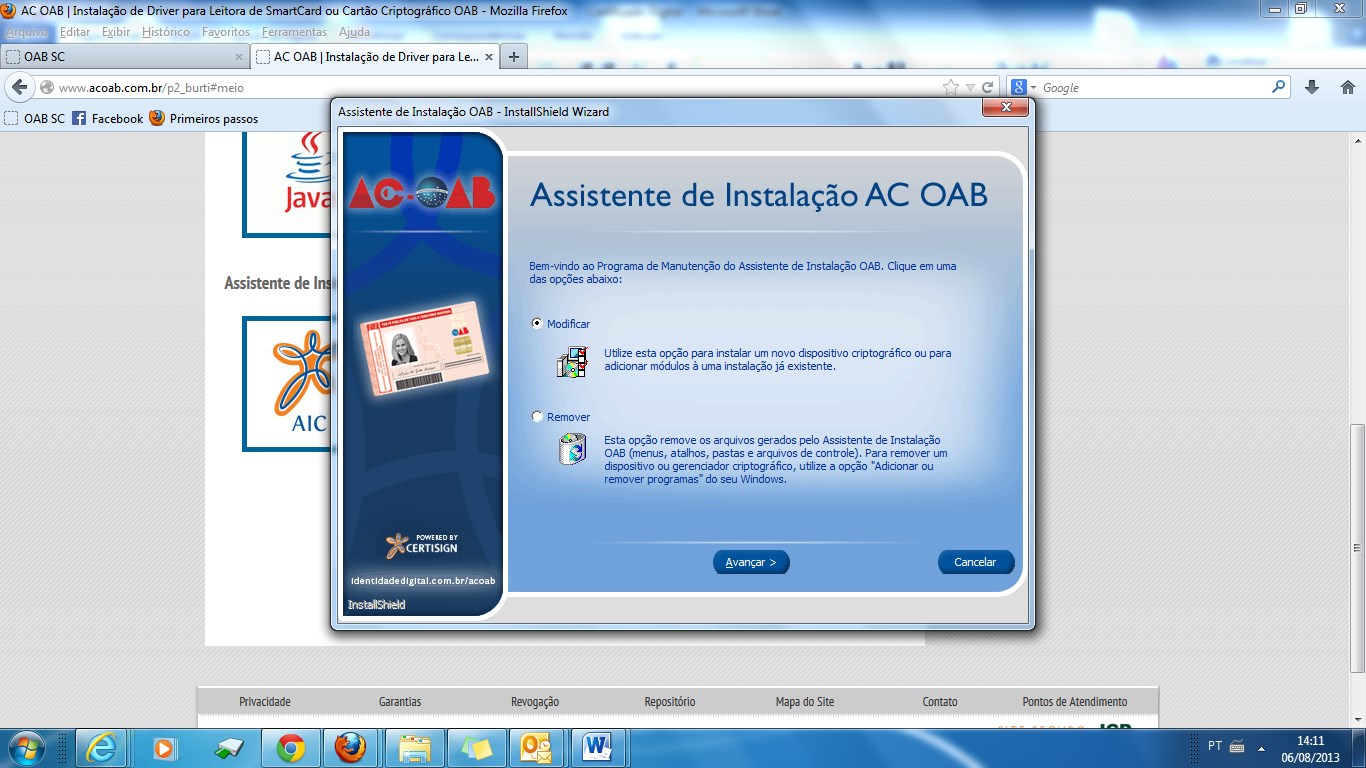Open Windows Media Player from taskbar

(x=163, y=747)
